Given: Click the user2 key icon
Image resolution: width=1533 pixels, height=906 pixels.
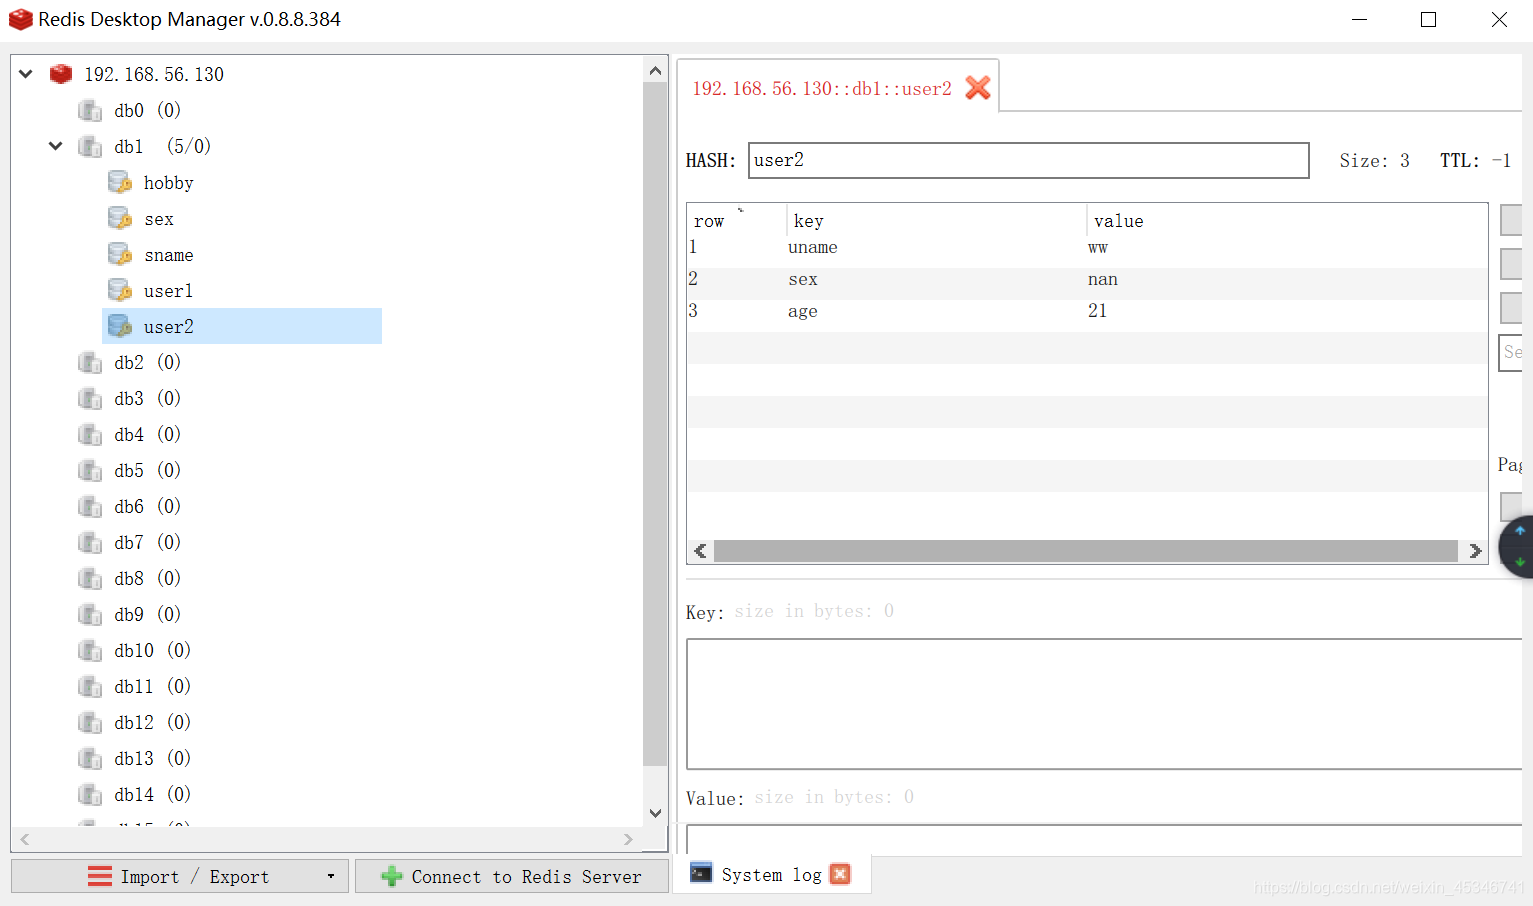Looking at the screenshot, I should click(x=120, y=326).
